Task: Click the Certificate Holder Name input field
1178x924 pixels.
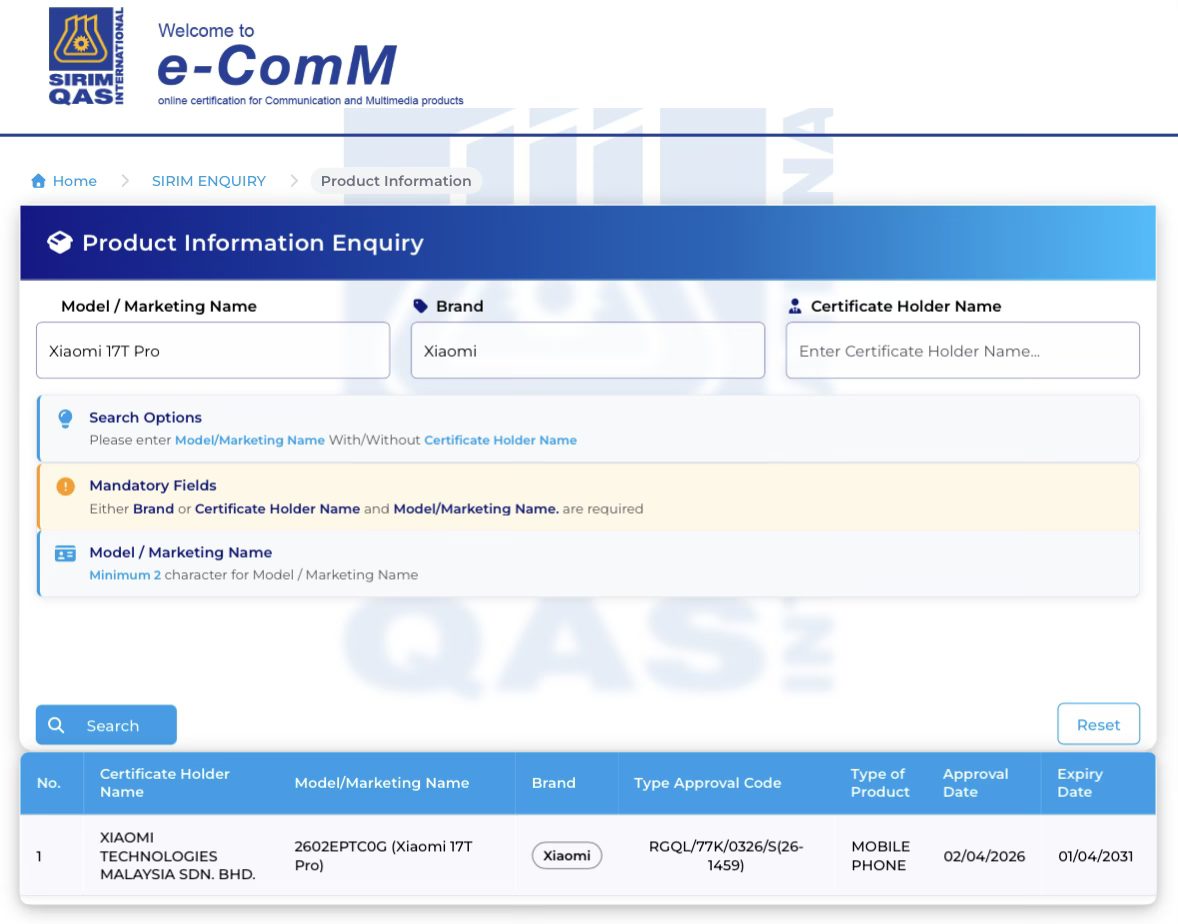Action: (x=962, y=351)
